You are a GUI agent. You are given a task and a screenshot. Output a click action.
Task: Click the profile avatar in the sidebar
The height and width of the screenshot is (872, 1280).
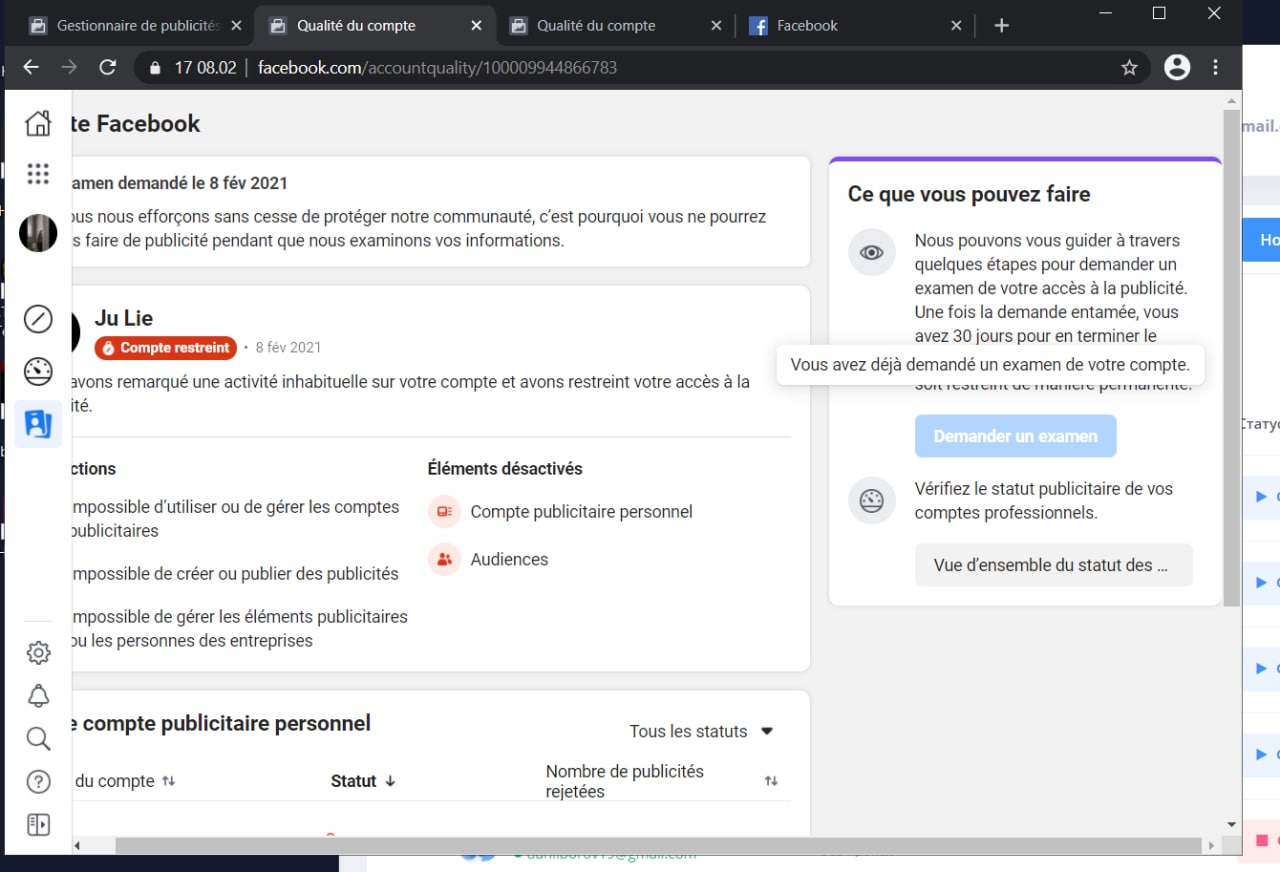tap(38, 233)
